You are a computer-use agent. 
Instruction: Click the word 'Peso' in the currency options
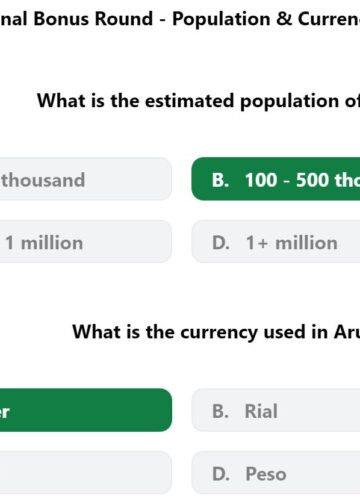tap(266, 474)
